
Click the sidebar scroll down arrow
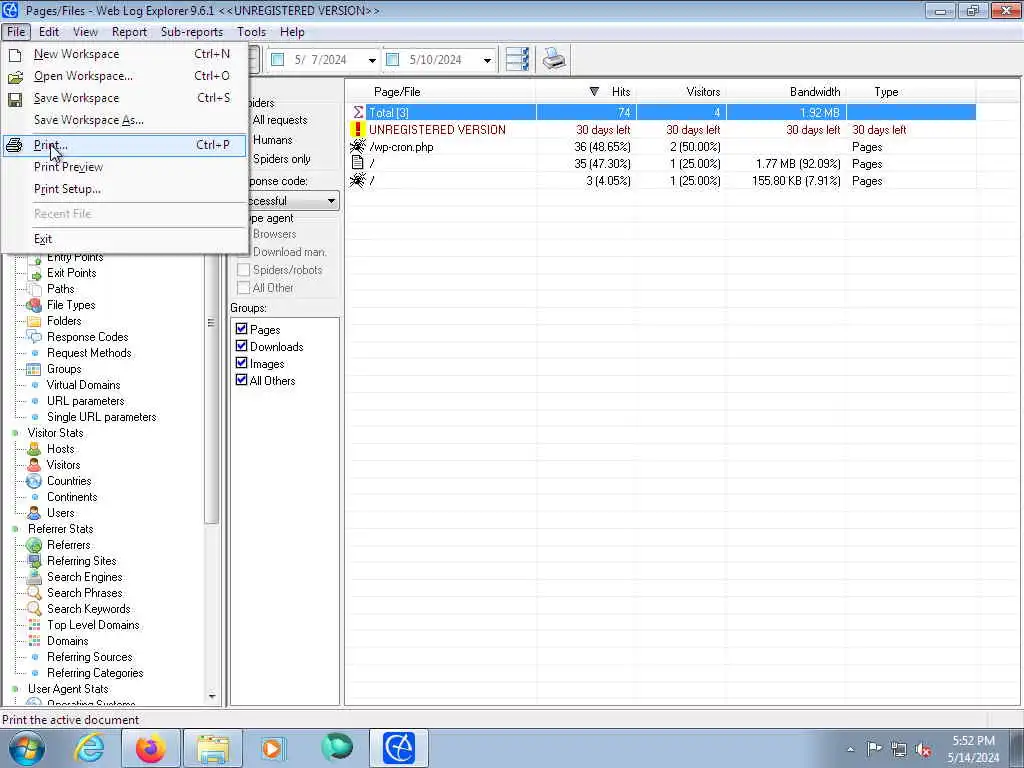[211, 696]
